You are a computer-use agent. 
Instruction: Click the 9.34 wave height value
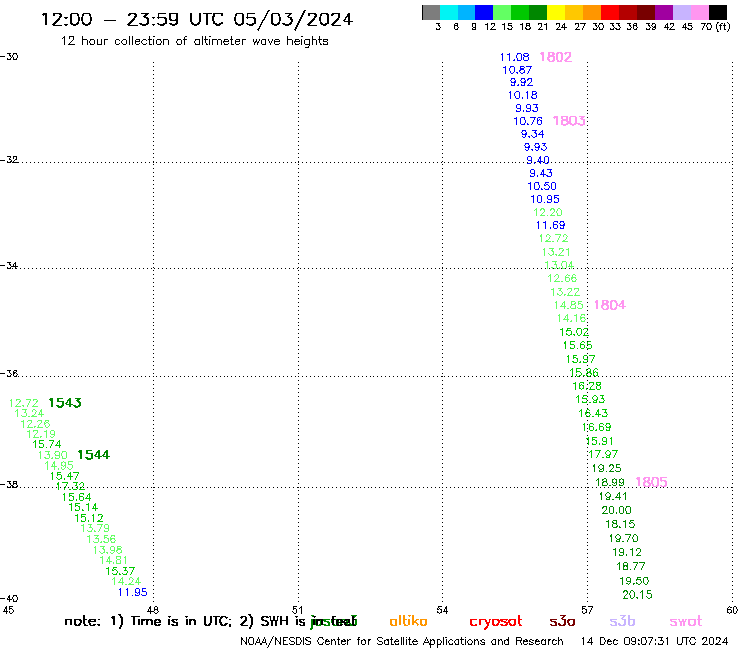click(x=533, y=135)
